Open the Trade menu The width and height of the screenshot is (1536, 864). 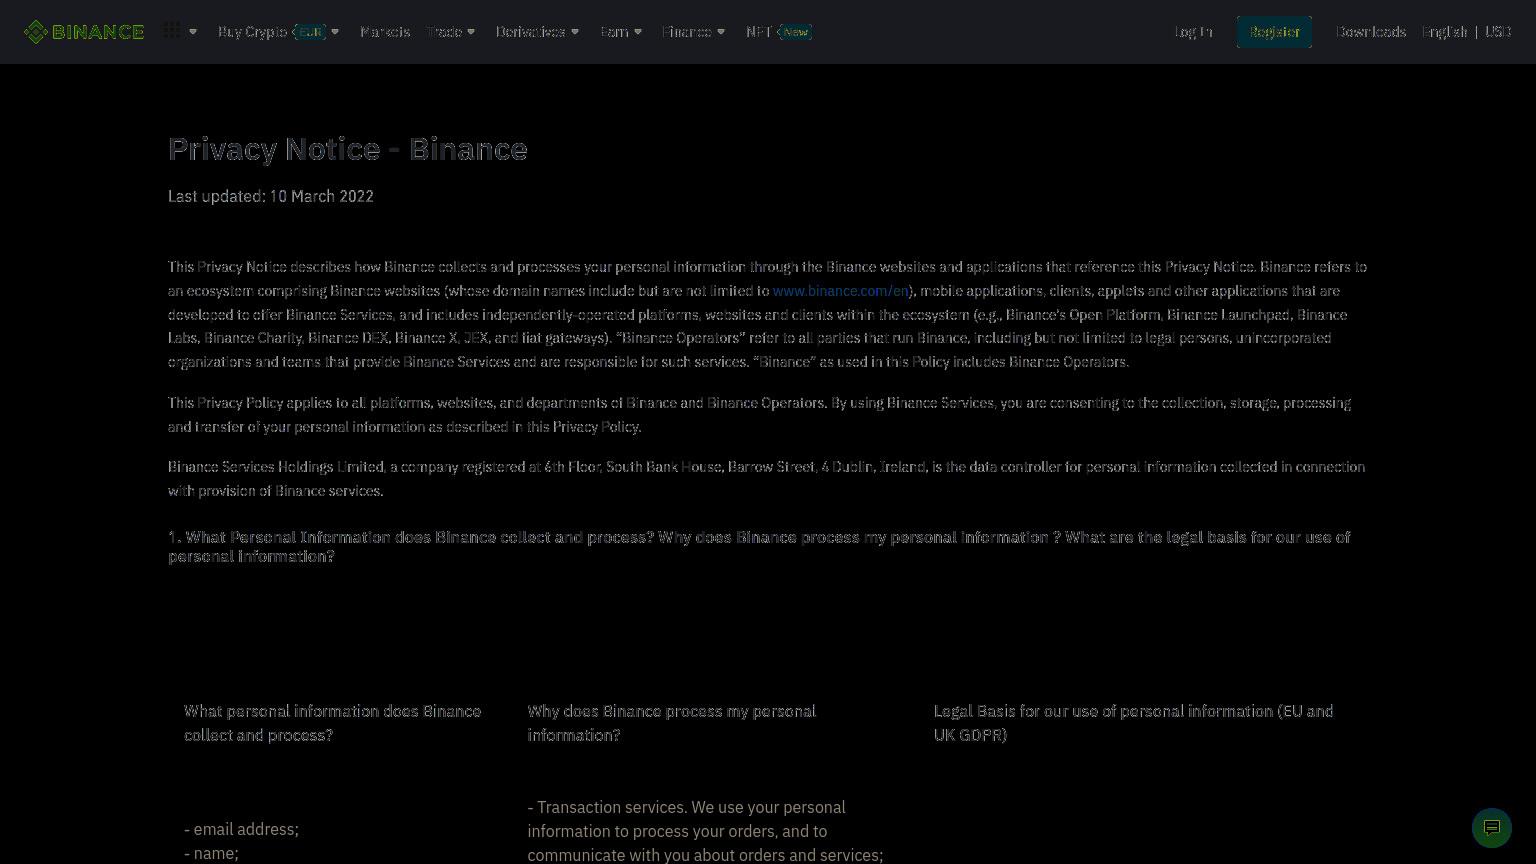(444, 32)
